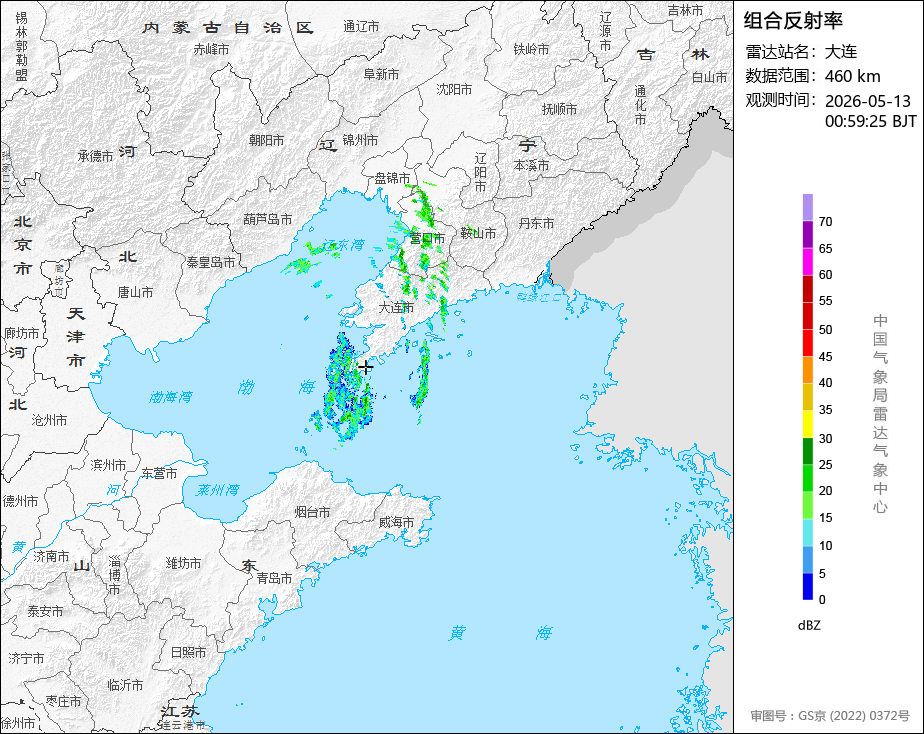The width and height of the screenshot is (924, 734).
Task: Click the '济南市' city label
Action: click(x=51, y=556)
